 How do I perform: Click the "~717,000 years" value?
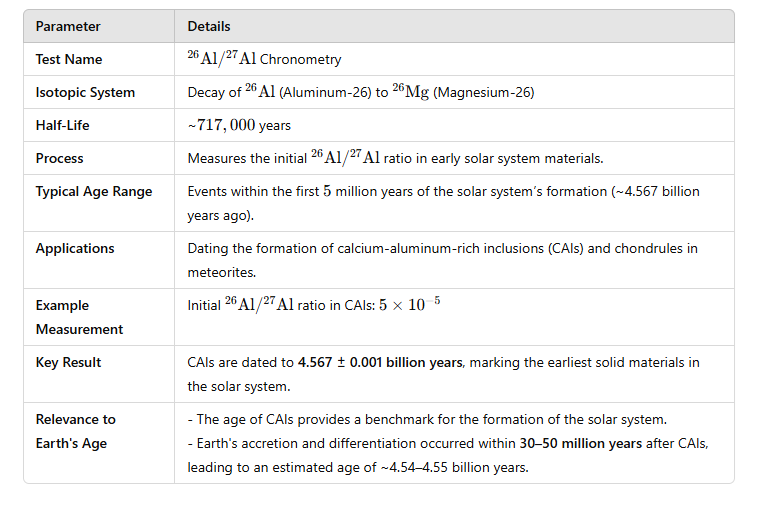pos(239,125)
